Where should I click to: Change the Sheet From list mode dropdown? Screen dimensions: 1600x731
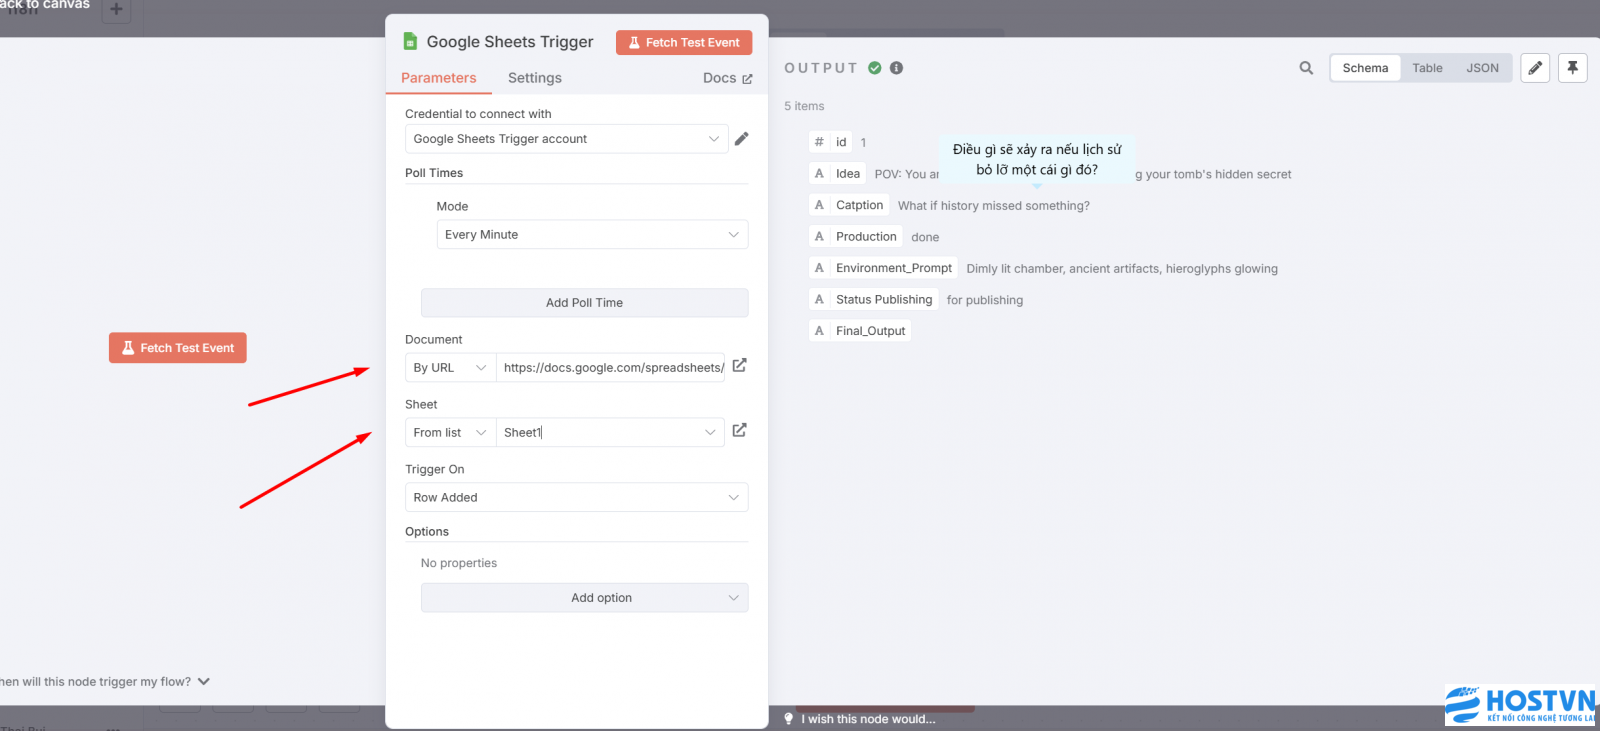coord(450,432)
